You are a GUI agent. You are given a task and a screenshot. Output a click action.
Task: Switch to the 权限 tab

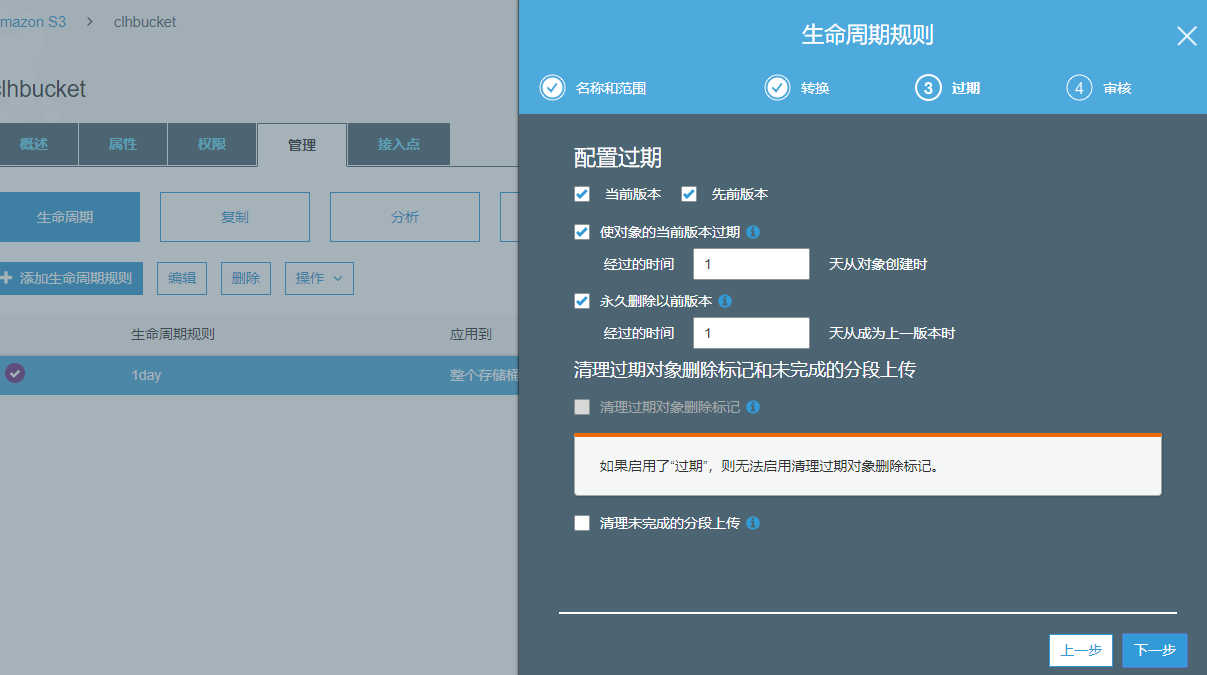[211, 144]
